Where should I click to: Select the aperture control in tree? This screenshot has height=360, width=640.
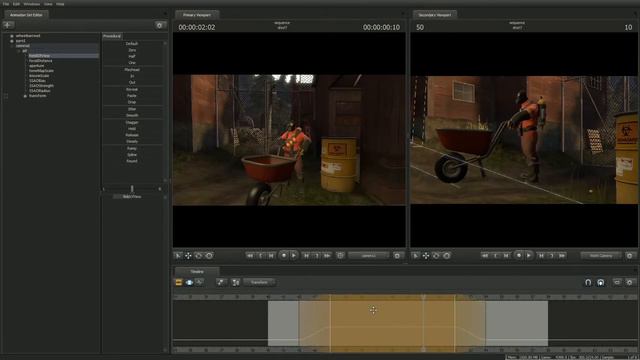pyautogui.click(x=37, y=66)
